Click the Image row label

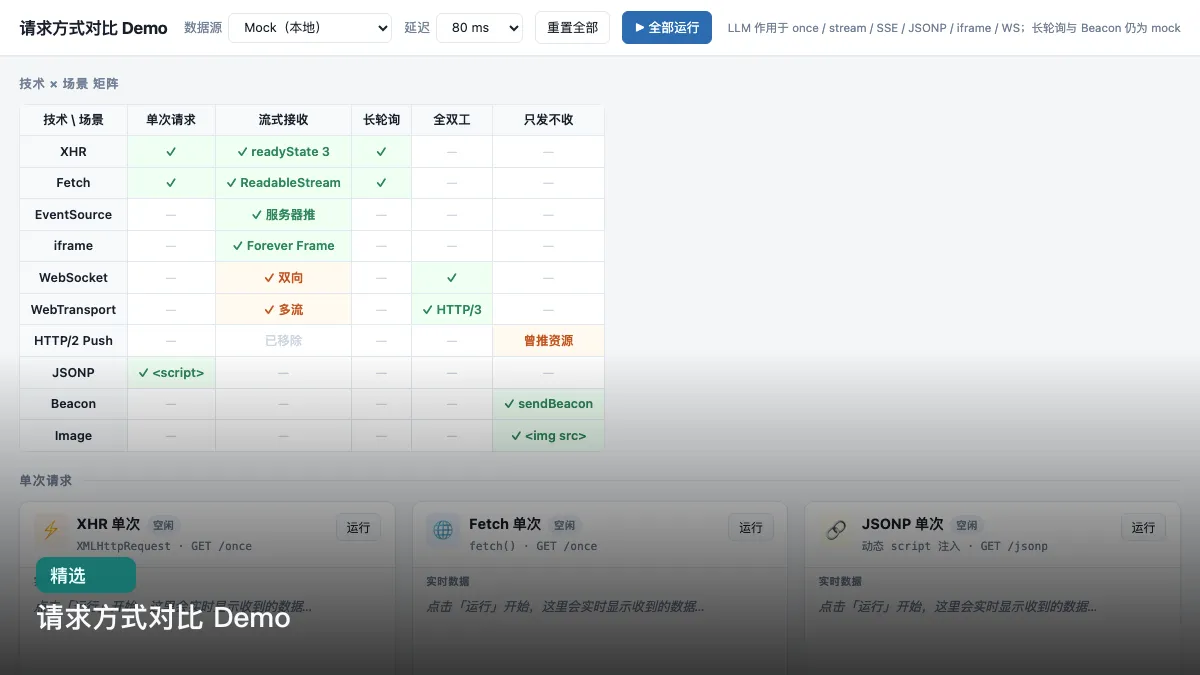[x=73, y=436]
